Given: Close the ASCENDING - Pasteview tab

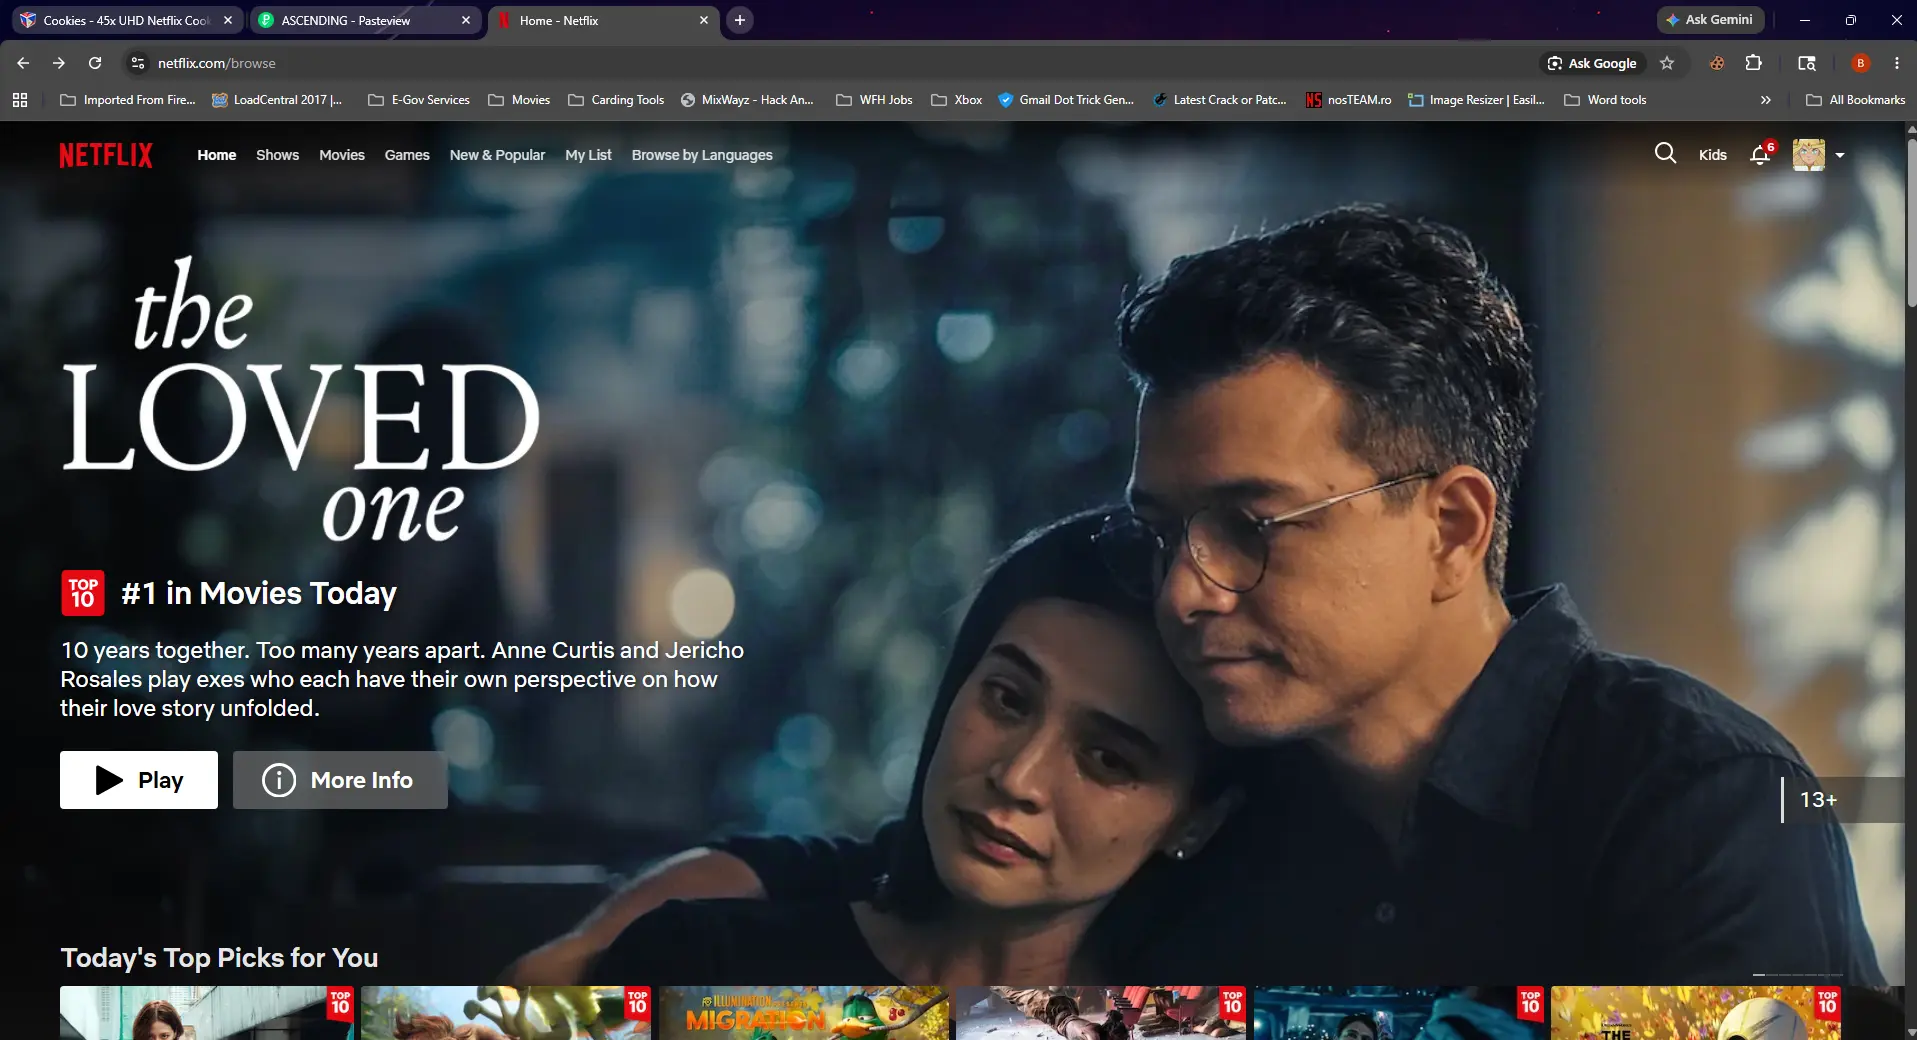Looking at the screenshot, I should click(466, 20).
